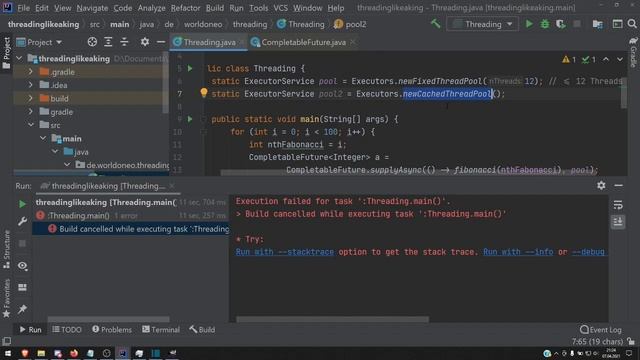Screen dimensions: 640x360
Task: Expand the .gradle folder
Action: [x=31, y=71]
